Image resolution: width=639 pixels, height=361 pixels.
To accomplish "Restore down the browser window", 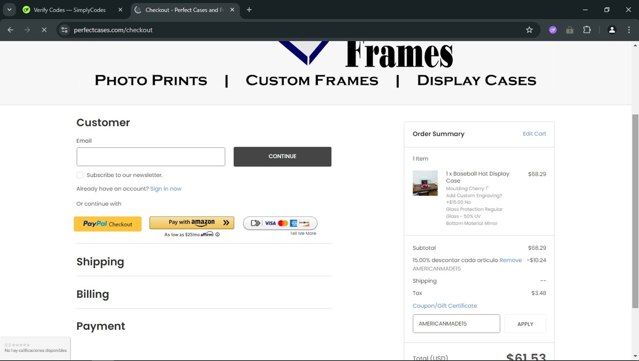I will (x=607, y=10).
